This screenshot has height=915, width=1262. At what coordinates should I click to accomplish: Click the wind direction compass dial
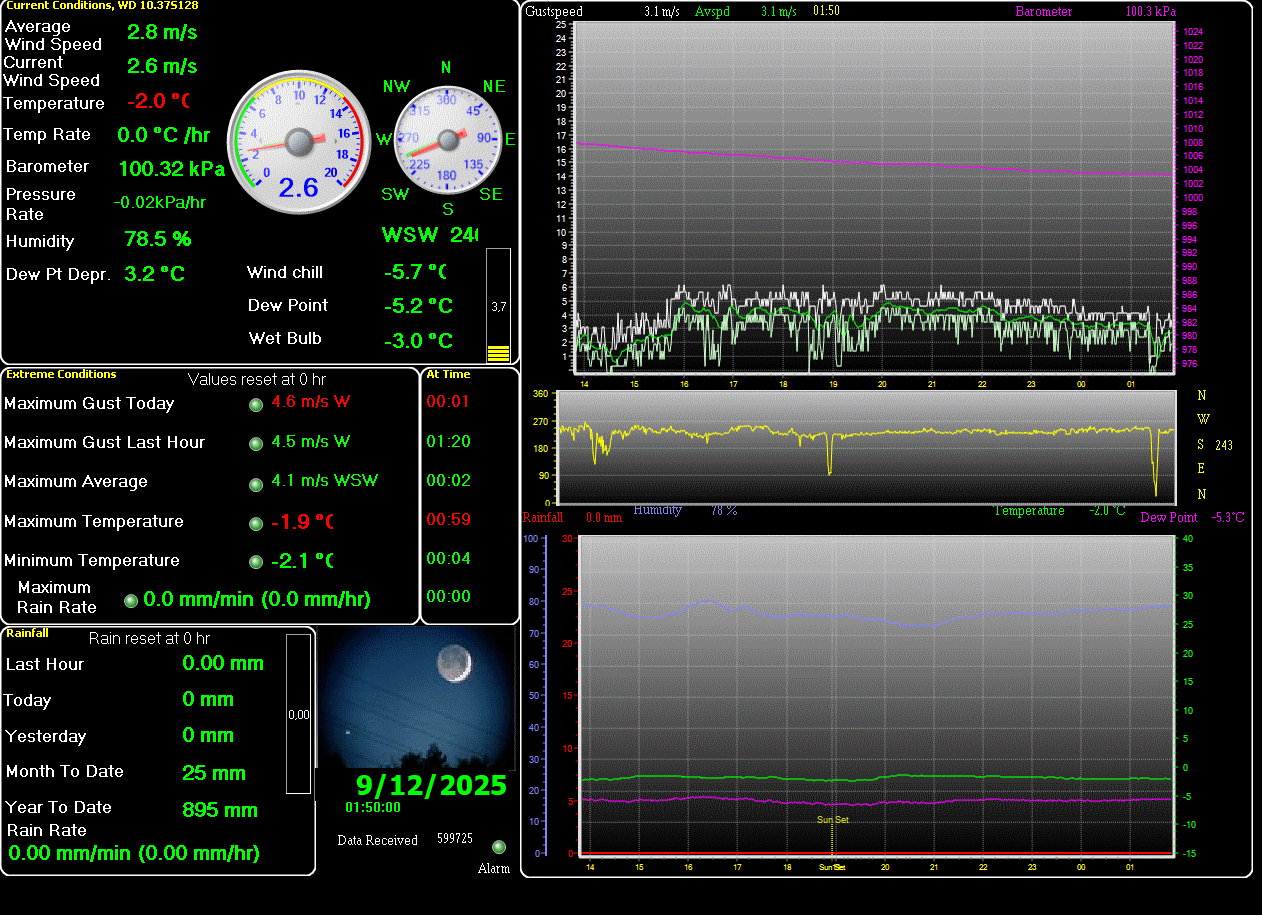coord(447,140)
